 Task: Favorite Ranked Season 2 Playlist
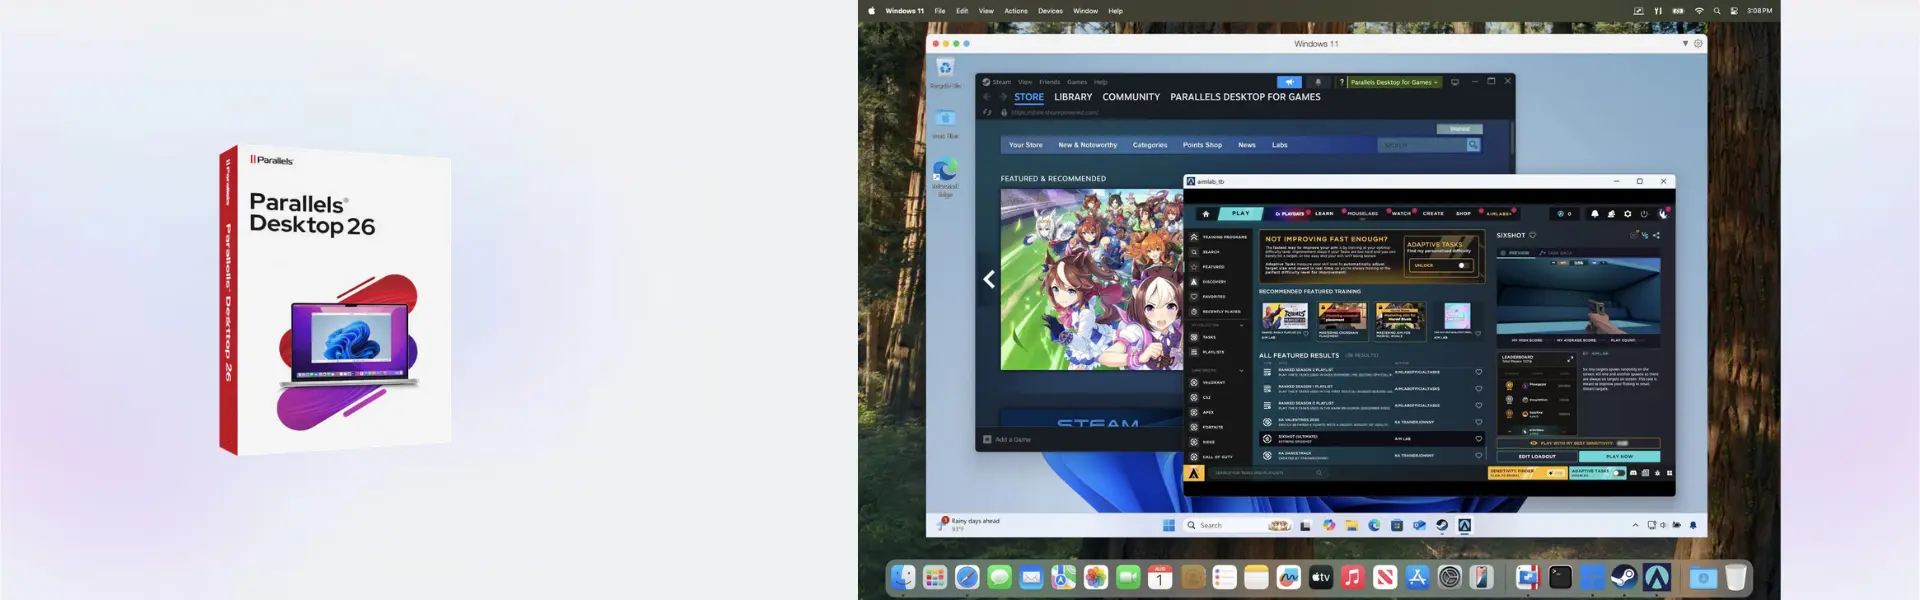pos(1479,372)
